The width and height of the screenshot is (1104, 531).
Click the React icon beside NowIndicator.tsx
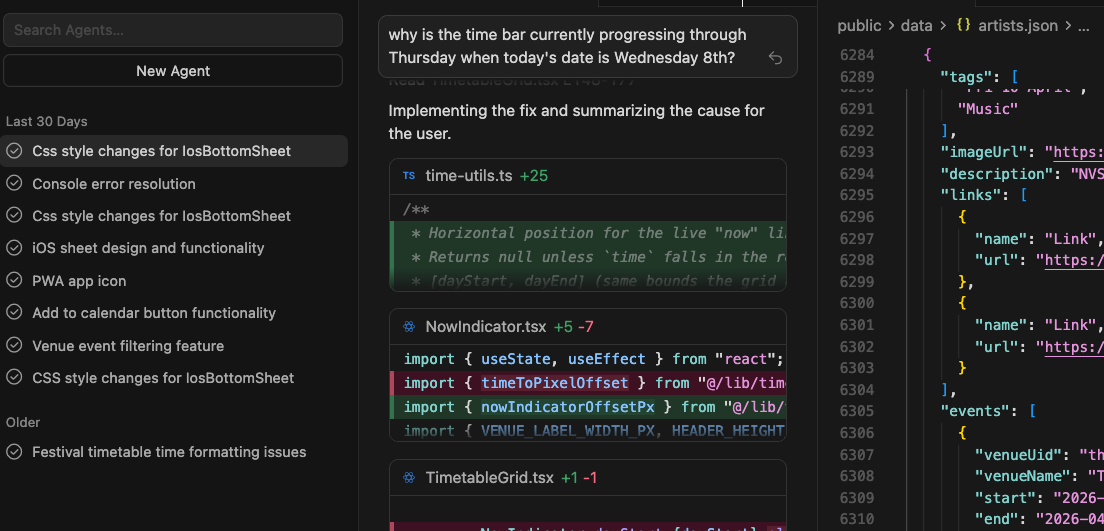point(409,327)
